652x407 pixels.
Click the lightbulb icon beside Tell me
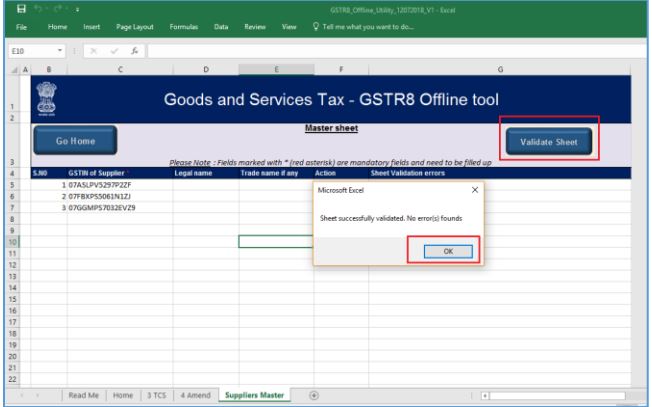click(316, 27)
